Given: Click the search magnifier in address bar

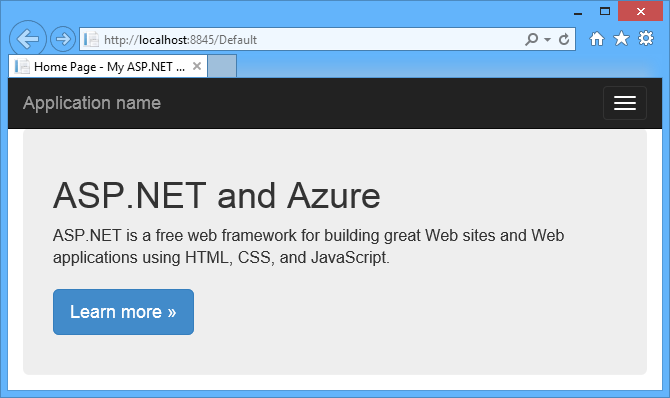Looking at the screenshot, I should (532, 39).
